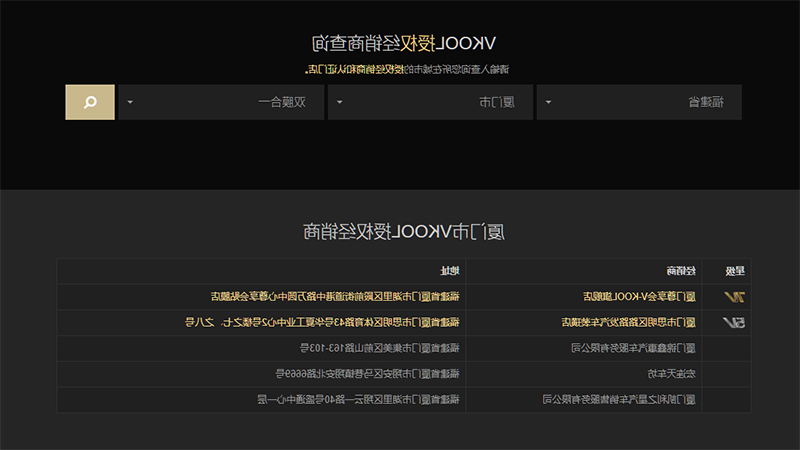This screenshot has height=450, width=800.
Task: Click the VKOOL授权经销商查询 page heading
Action: 404,44
